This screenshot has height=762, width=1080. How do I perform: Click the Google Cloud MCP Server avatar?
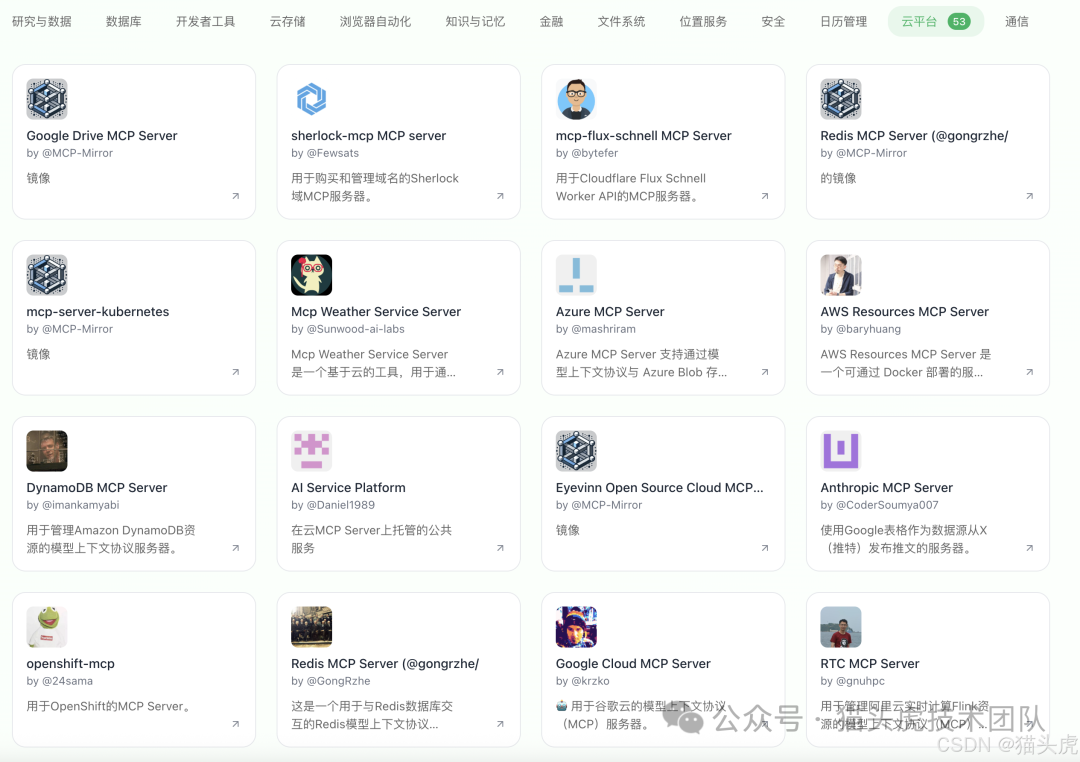point(576,627)
